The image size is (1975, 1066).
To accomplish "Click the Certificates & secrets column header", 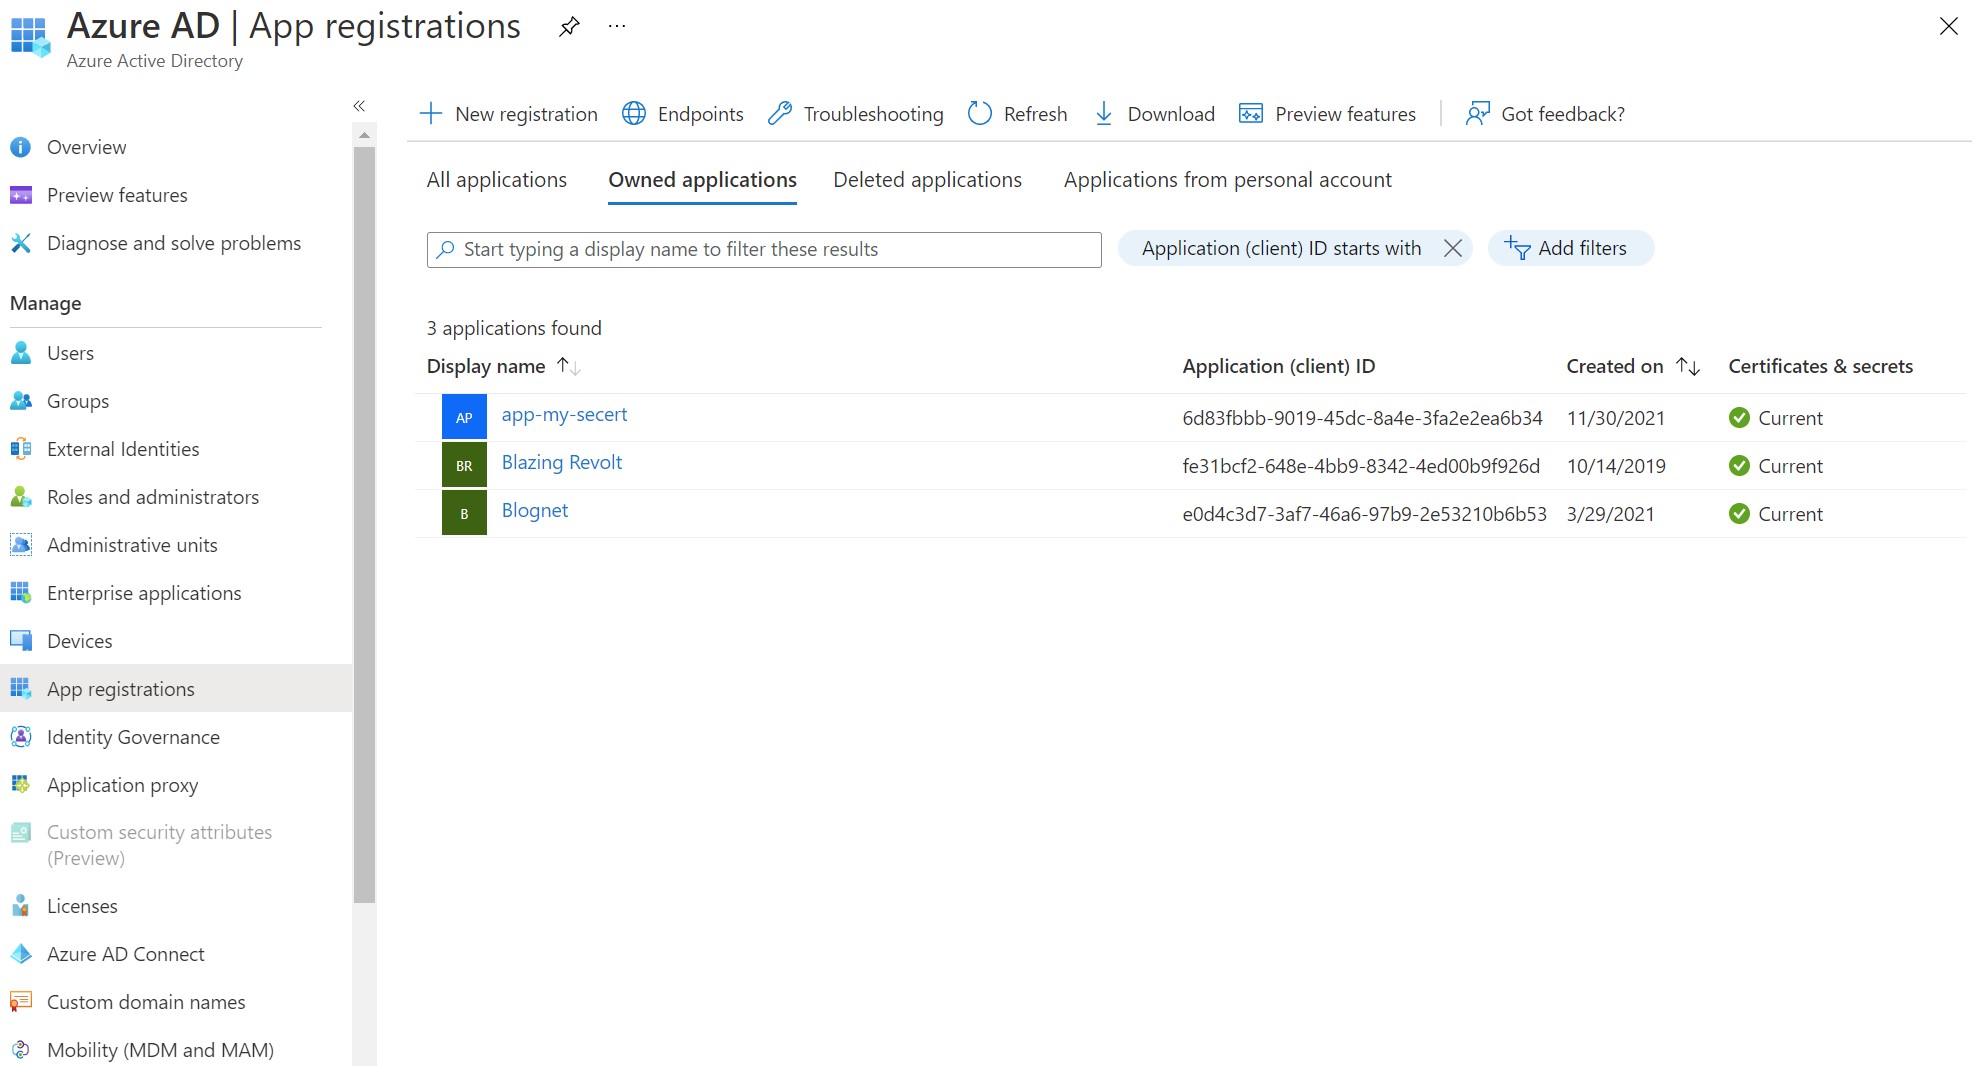I will click(1821, 366).
